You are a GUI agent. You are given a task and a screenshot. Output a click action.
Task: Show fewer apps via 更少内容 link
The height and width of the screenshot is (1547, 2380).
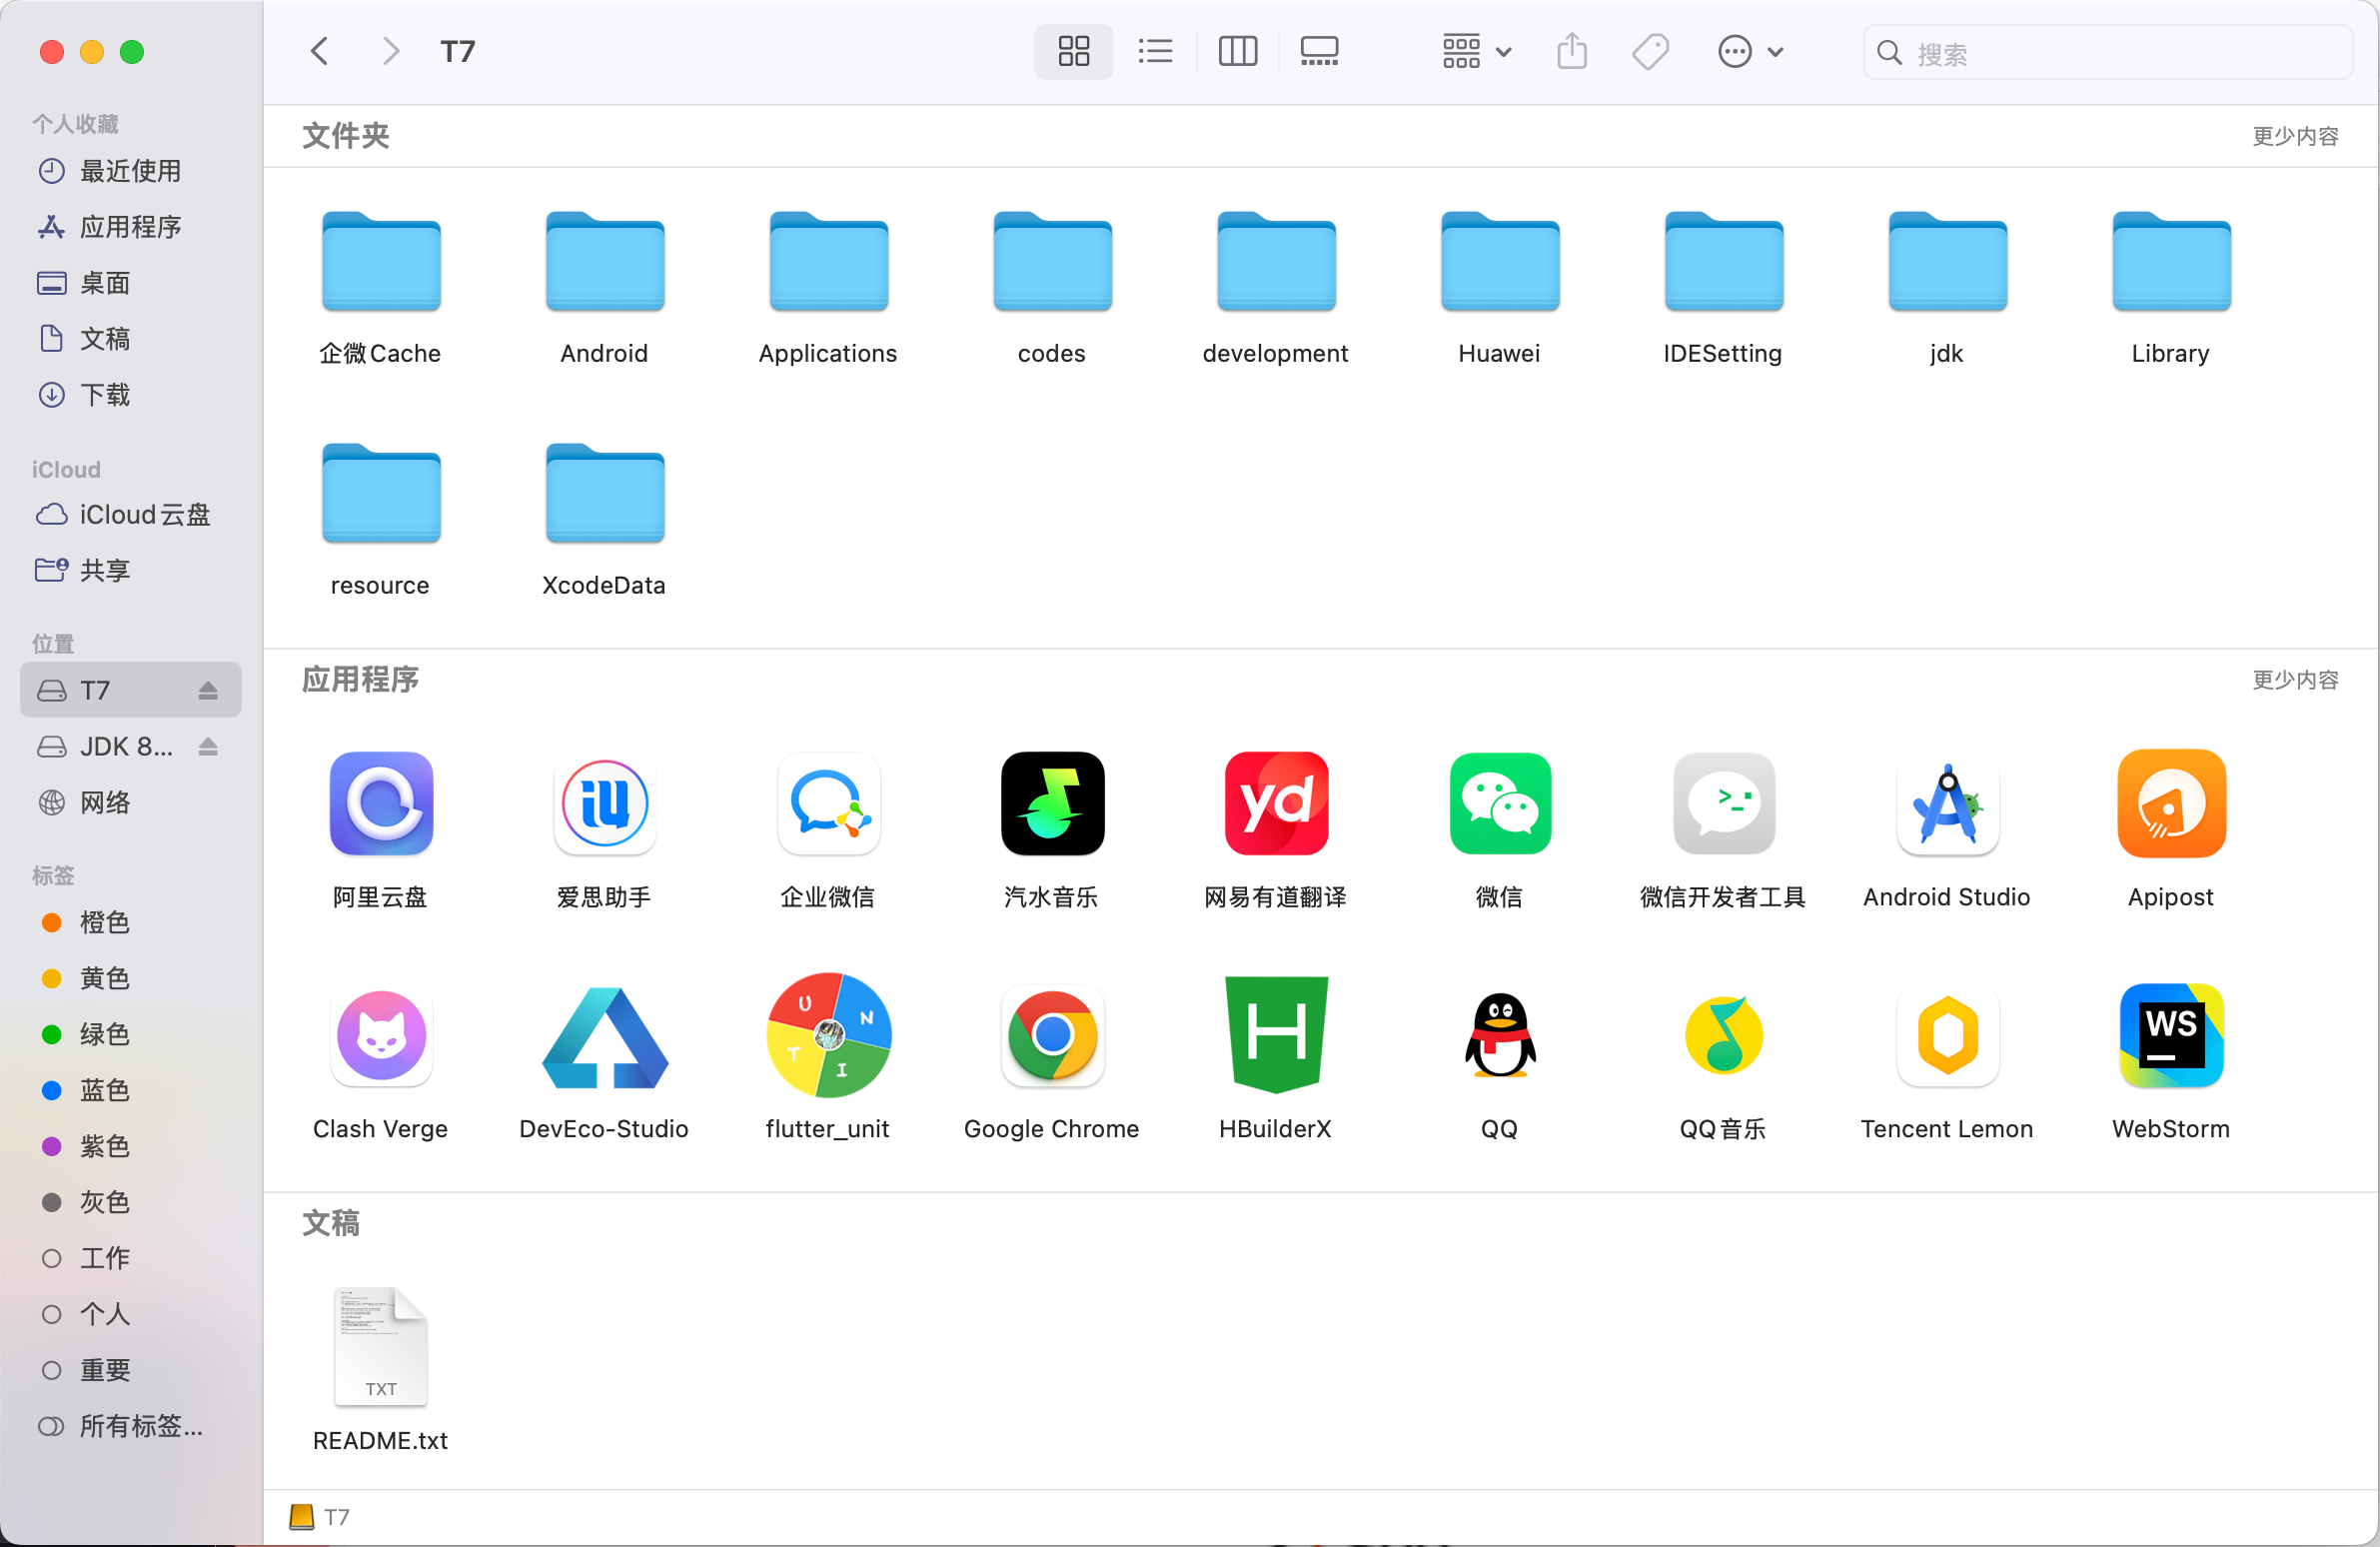(2294, 680)
